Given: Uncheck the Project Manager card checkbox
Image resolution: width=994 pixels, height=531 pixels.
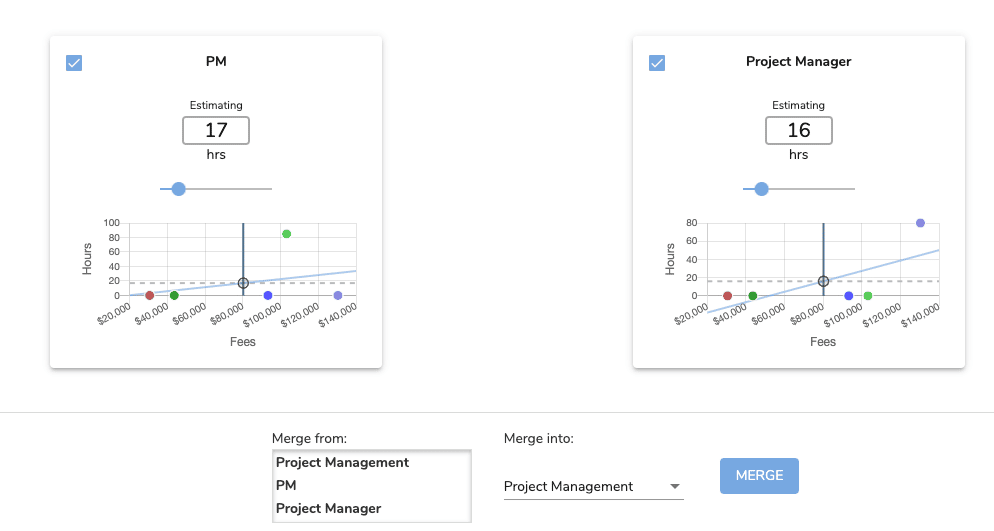Looking at the screenshot, I should [657, 63].
